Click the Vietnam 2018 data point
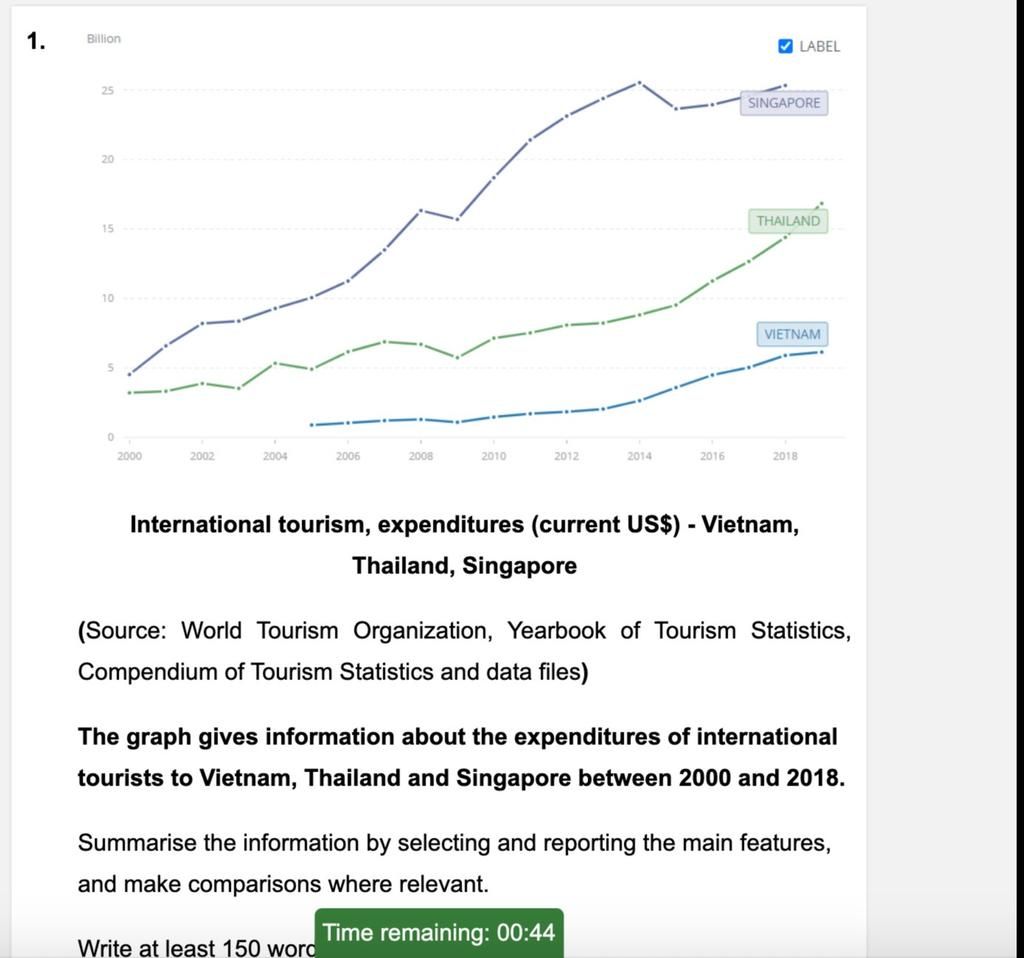Image resolution: width=1024 pixels, height=958 pixels. [785, 355]
